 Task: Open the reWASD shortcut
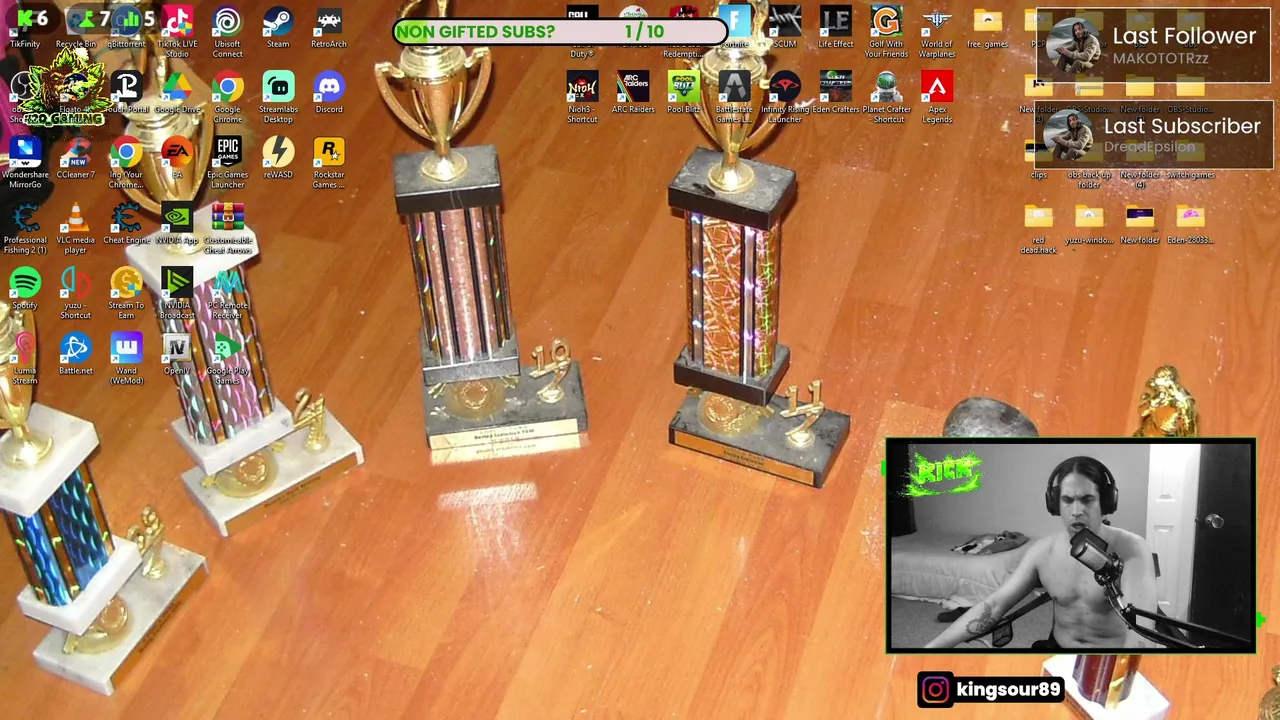point(278,158)
